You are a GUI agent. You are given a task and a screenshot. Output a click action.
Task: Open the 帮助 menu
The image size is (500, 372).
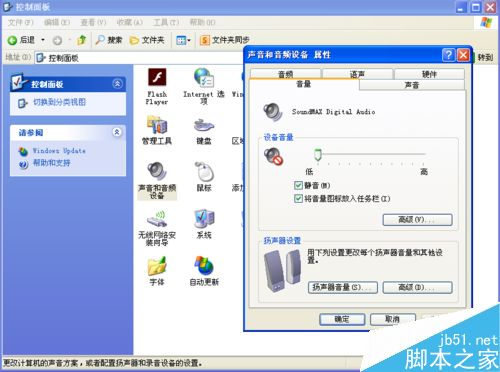coord(202,22)
